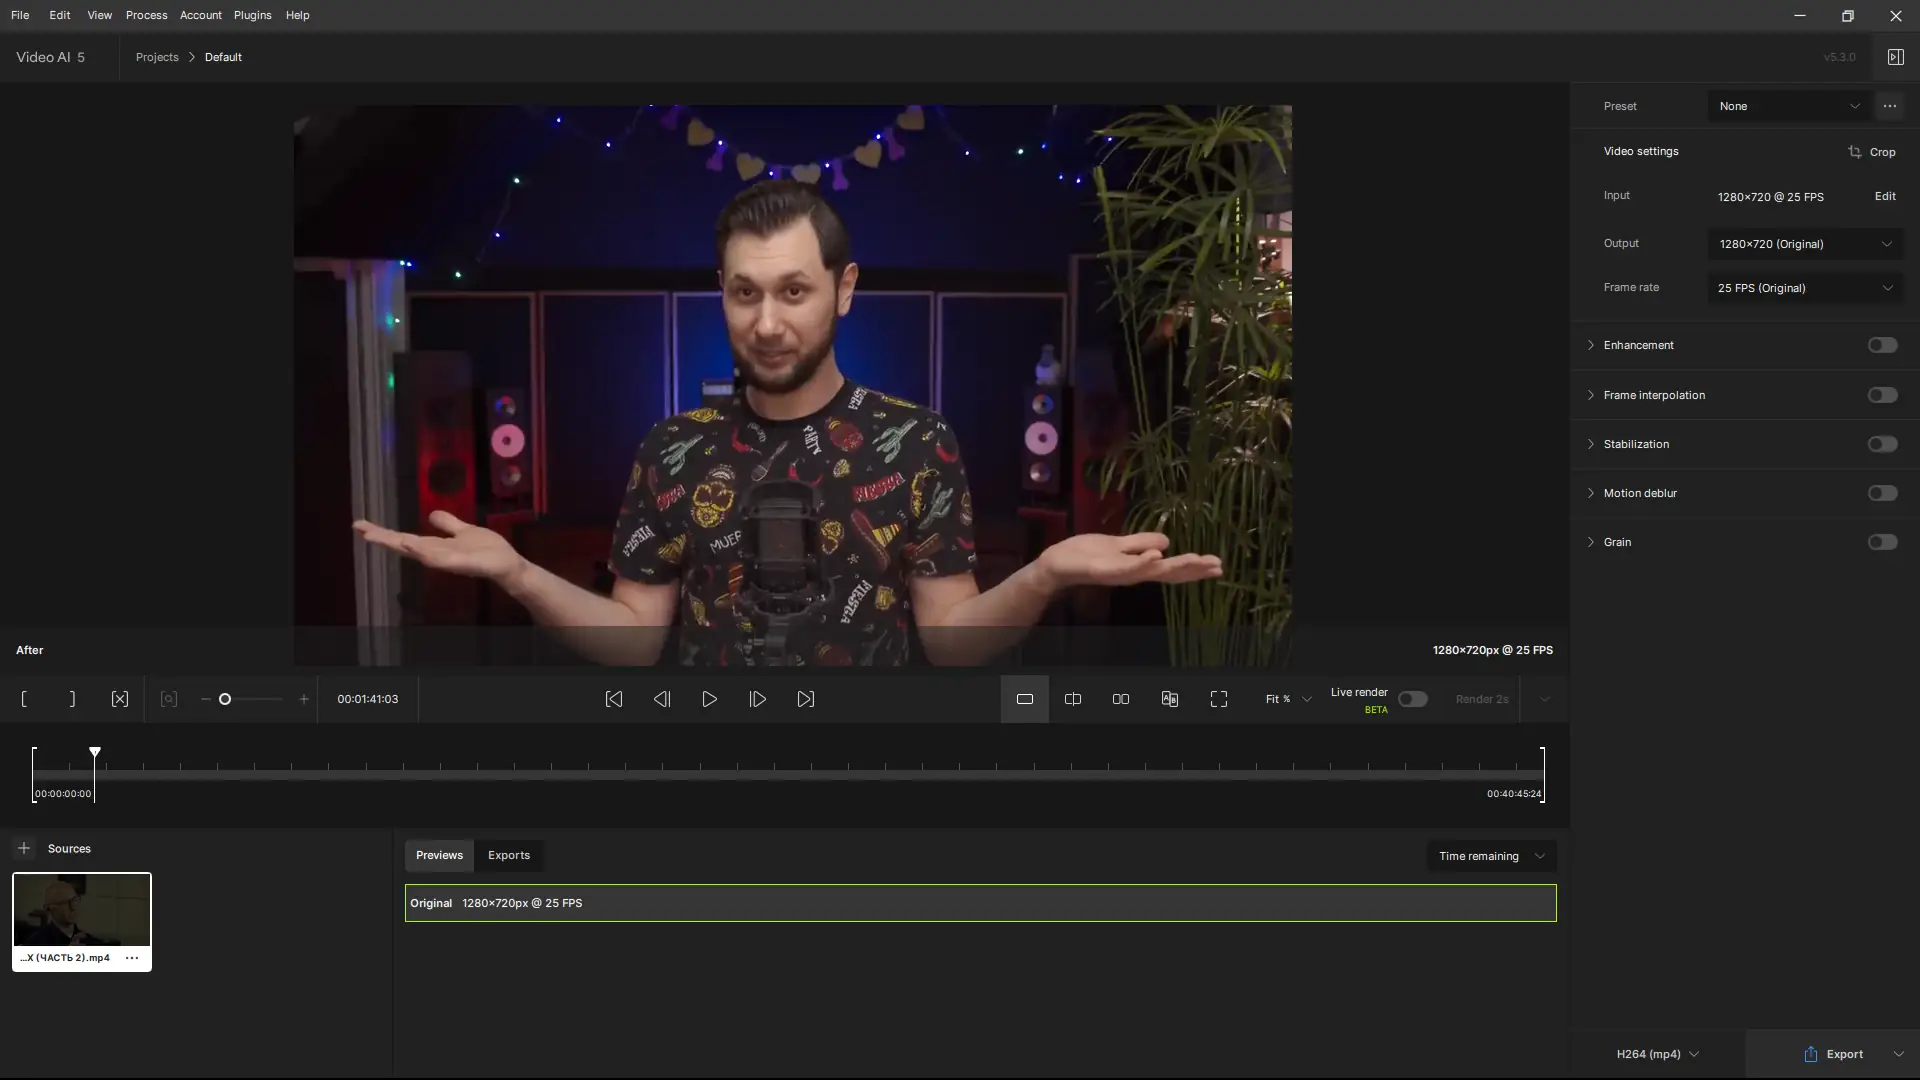Open the Output resolution dropdown
The height and width of the screenshot is (1080, 1920).
(1804, 244)
